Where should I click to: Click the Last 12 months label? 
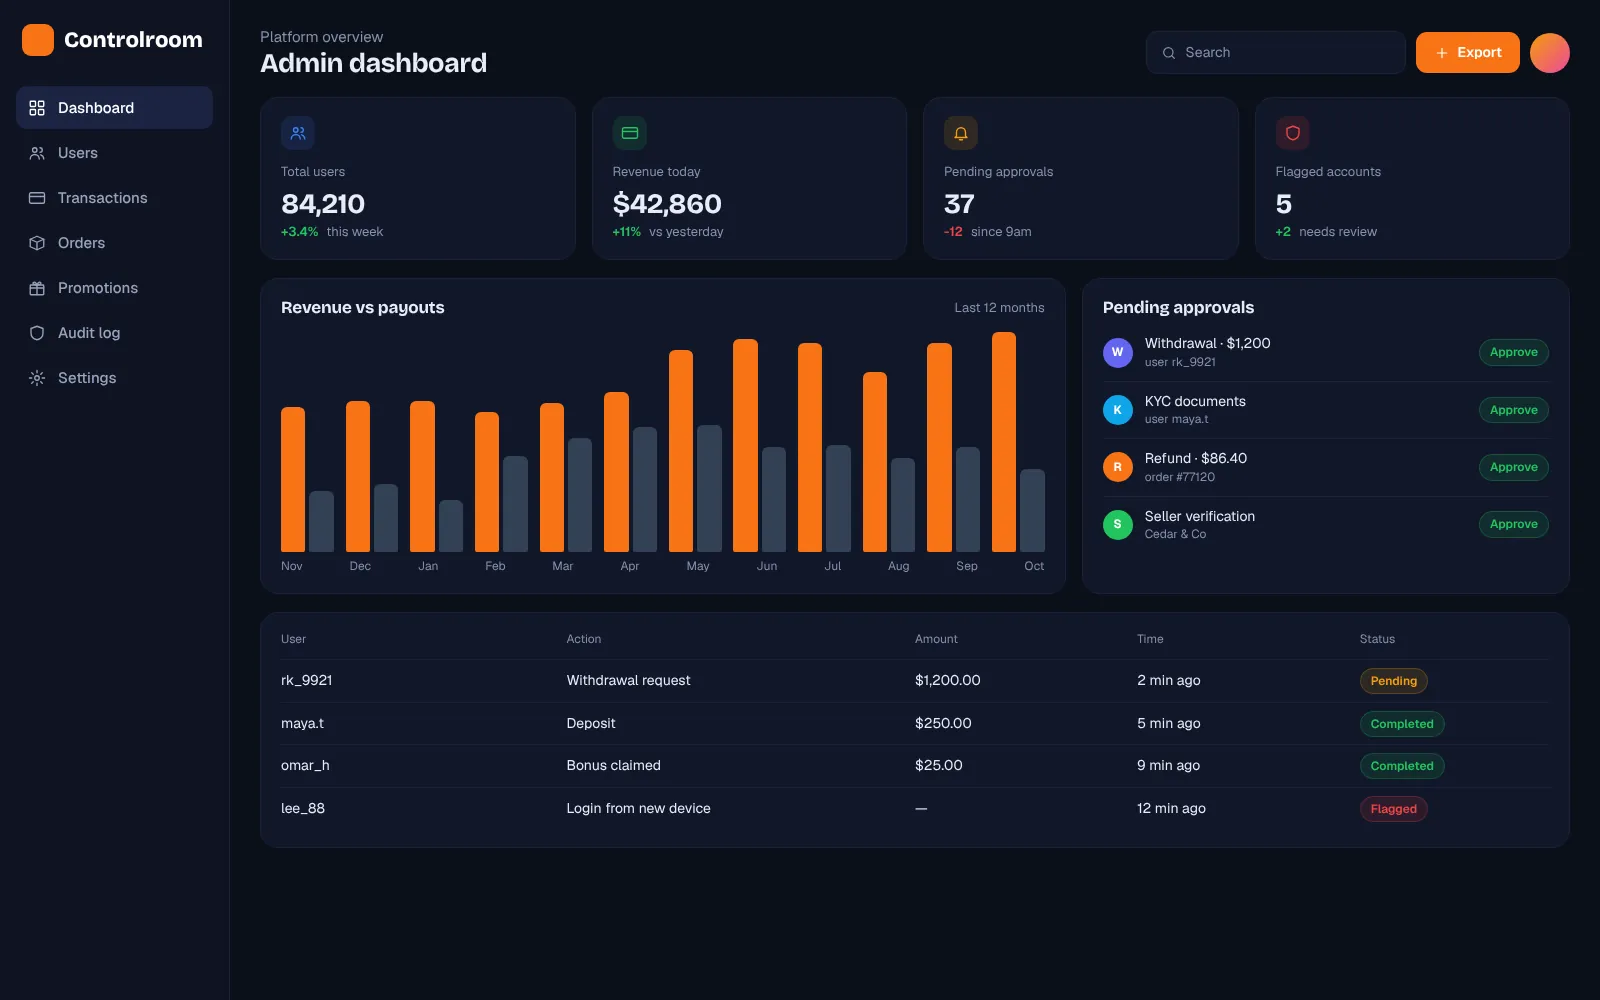pos(999,308)
